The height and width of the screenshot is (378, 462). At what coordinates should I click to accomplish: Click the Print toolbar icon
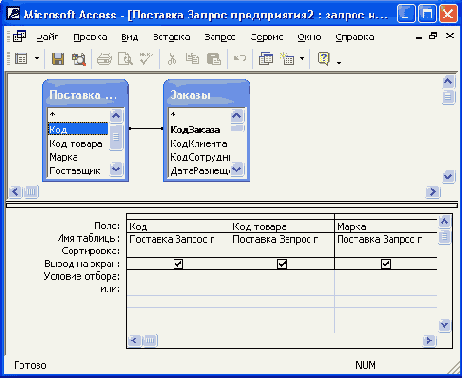click(x=104, y=59)
